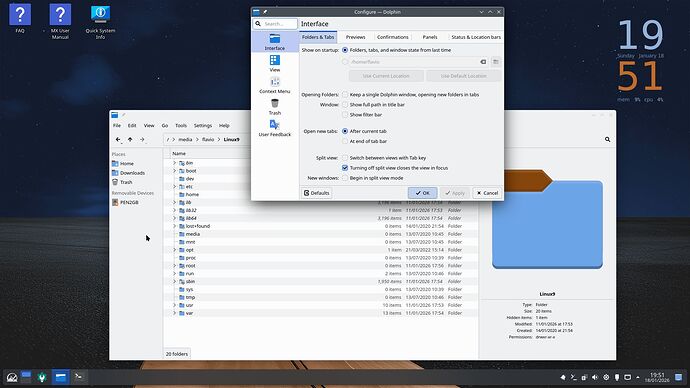The image size is (690, 388).
Task: Open the Trash settings category
Action: coord(275,106)
